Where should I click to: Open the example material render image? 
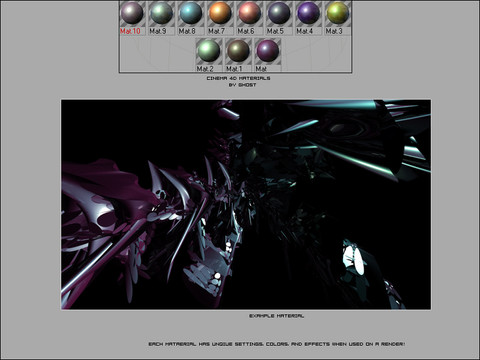(x=246, y=204)
